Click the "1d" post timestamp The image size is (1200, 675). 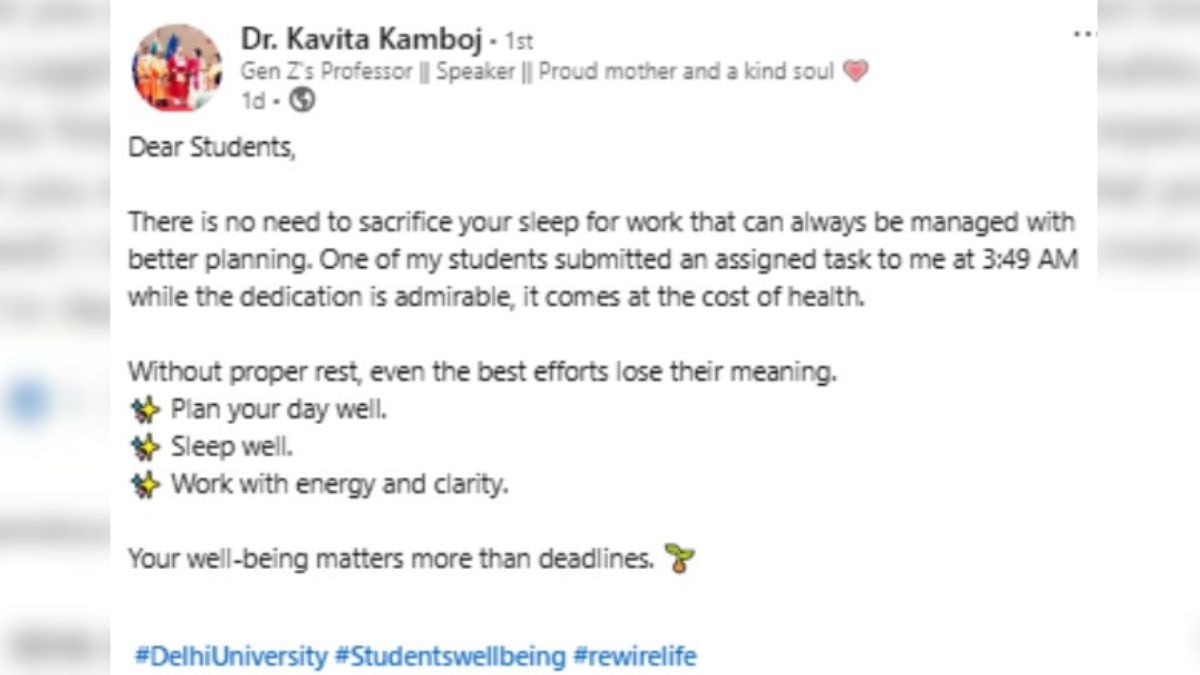(252, 100)
